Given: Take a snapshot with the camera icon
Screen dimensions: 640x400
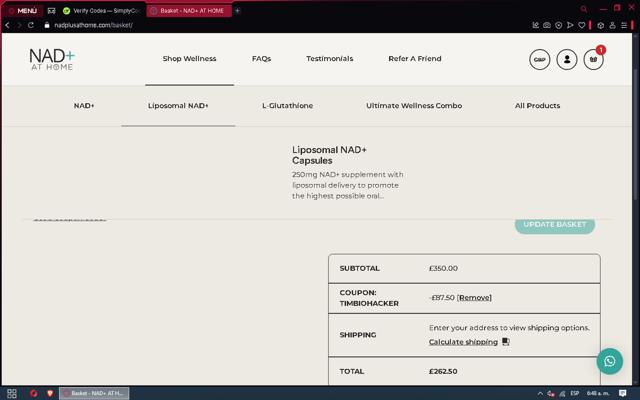Looking at the screenshot, I should point(547,25).
